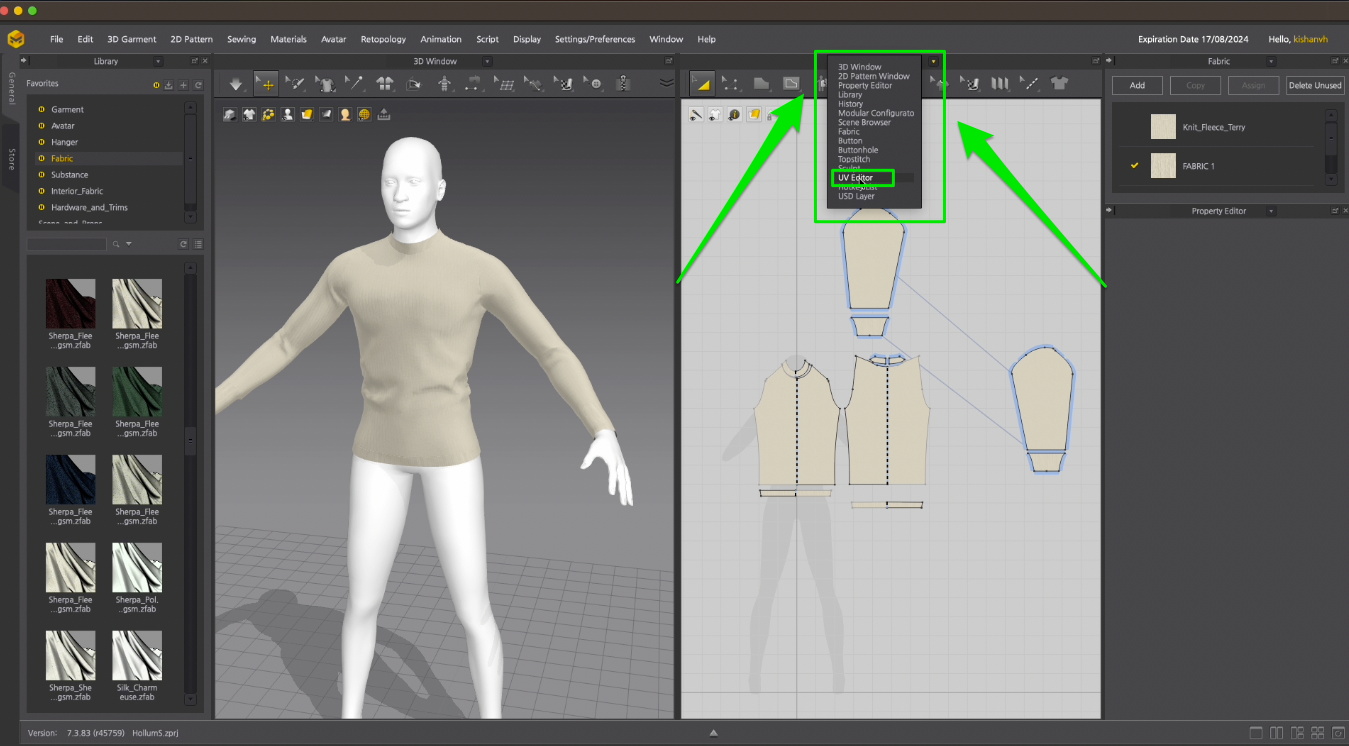Choose the Edit Curve Point tool in 2D toolbar

click(x=731, y=84)
